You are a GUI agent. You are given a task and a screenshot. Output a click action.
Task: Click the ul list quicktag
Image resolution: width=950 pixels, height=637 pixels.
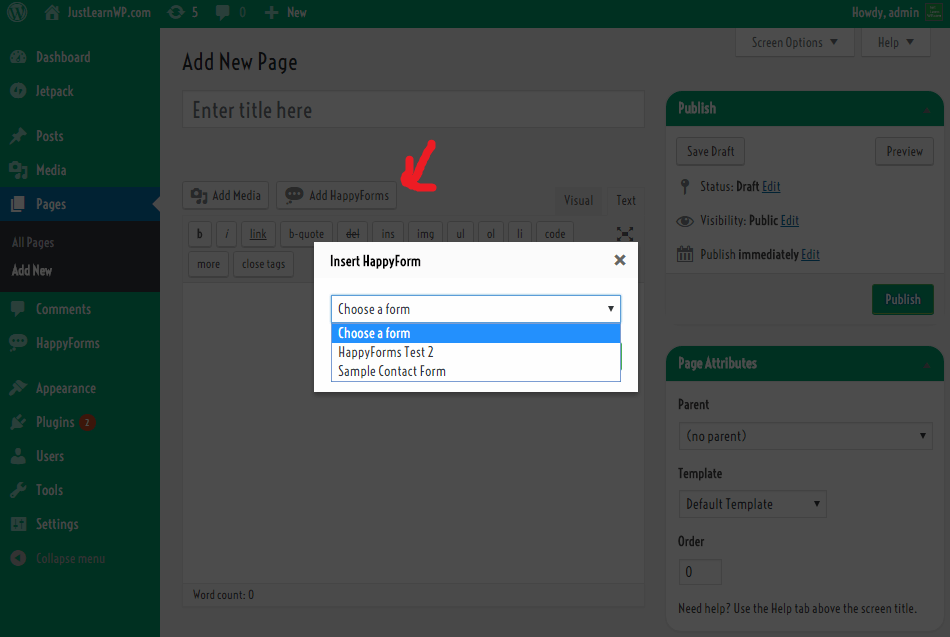[460, 234]
